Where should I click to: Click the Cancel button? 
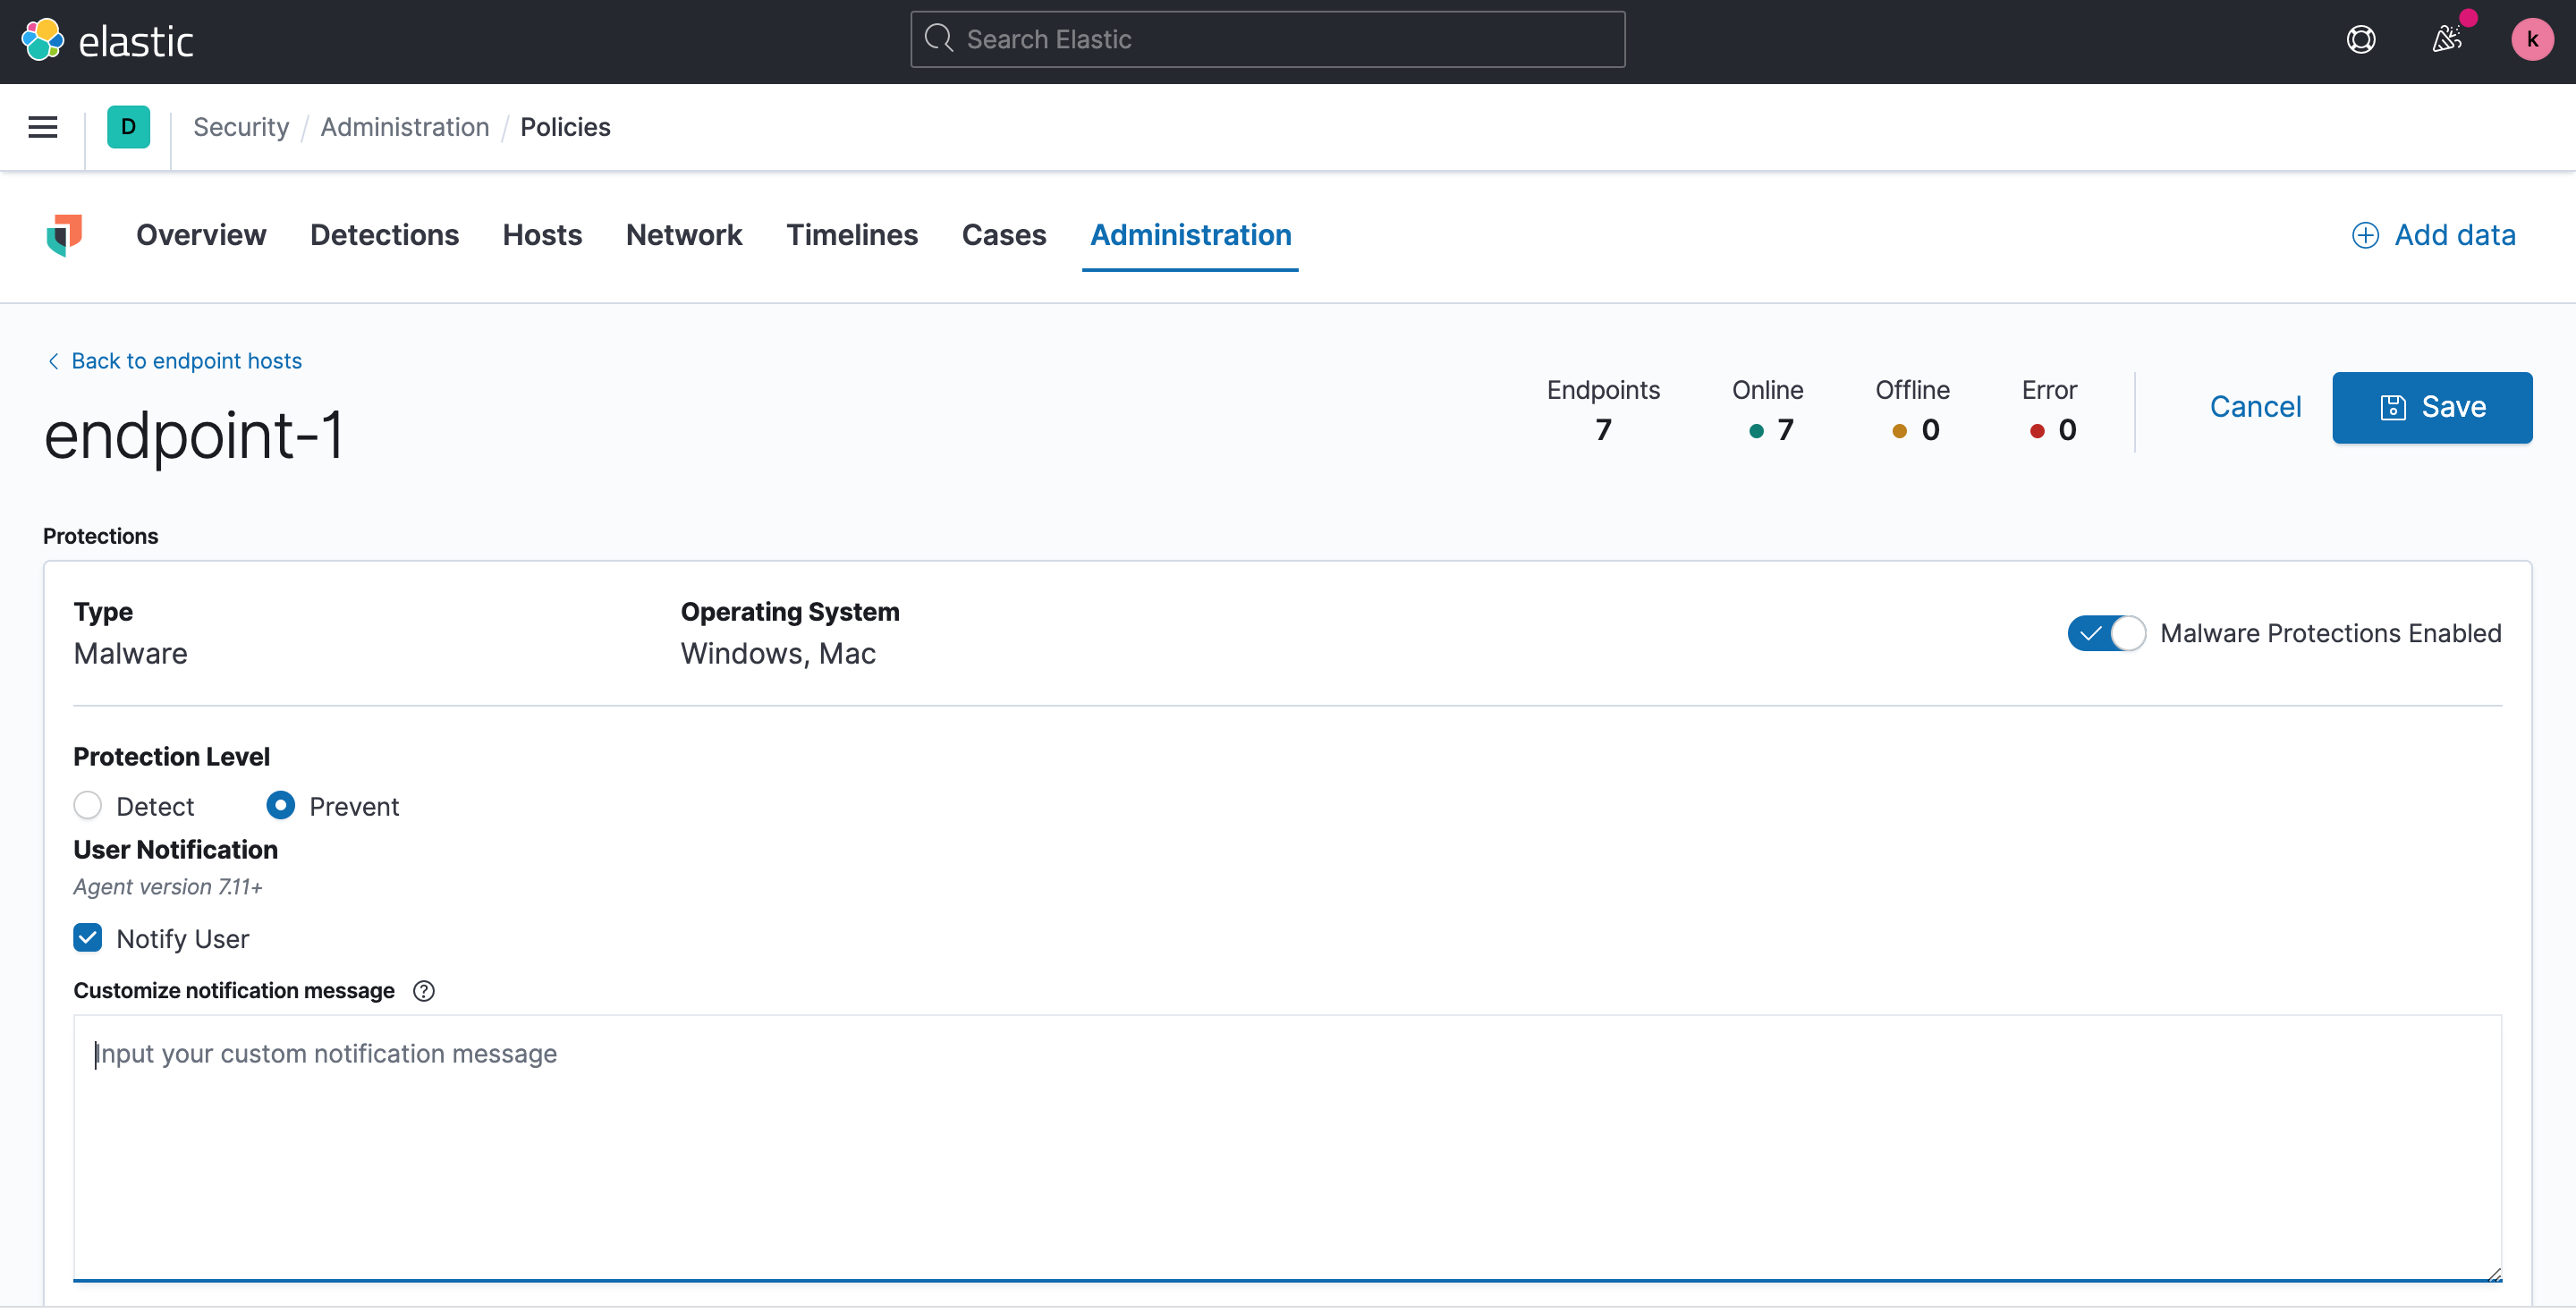point(2255,407)
